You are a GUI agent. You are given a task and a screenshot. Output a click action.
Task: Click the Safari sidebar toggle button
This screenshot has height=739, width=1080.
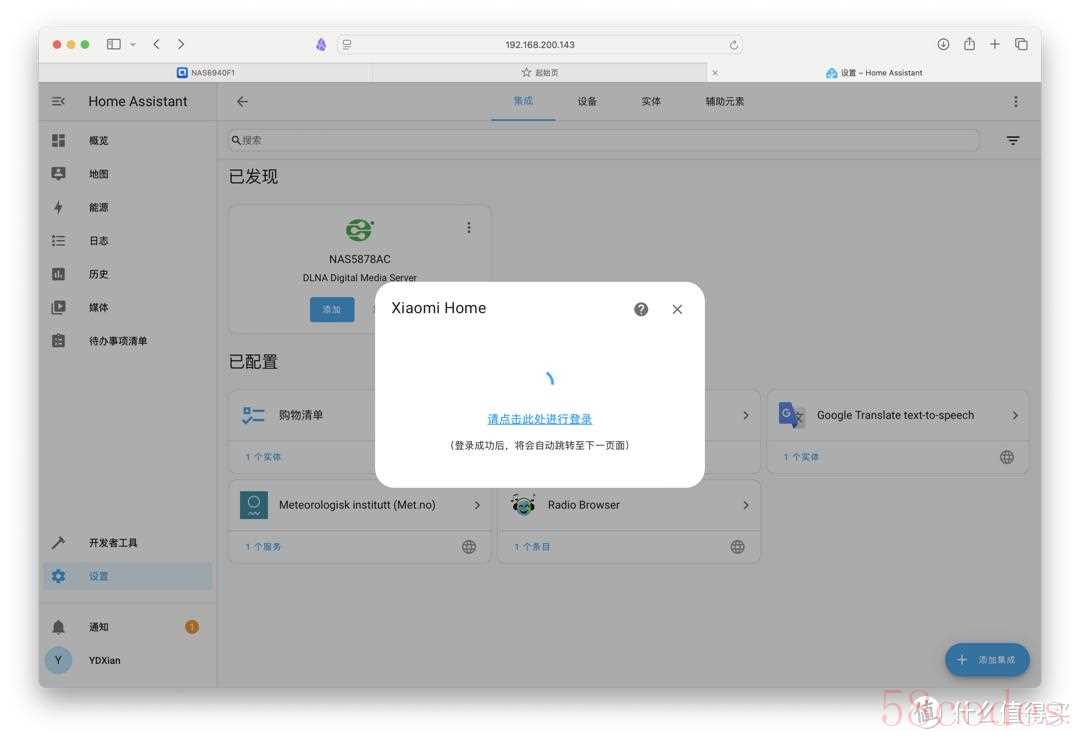(114, 44)
